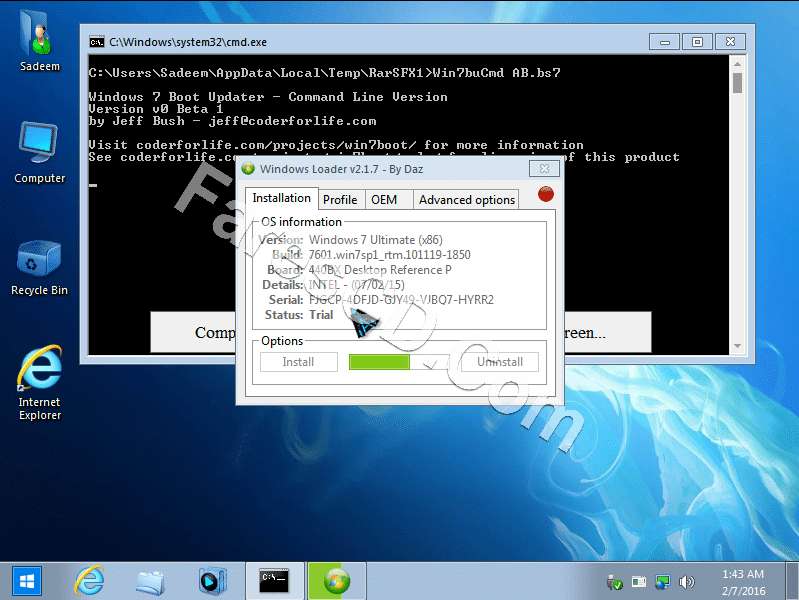This screenshot has width=799, height=600.
Task: Click the Version text Windows 7 Ultimate (x86)
Action: [376, 240]
